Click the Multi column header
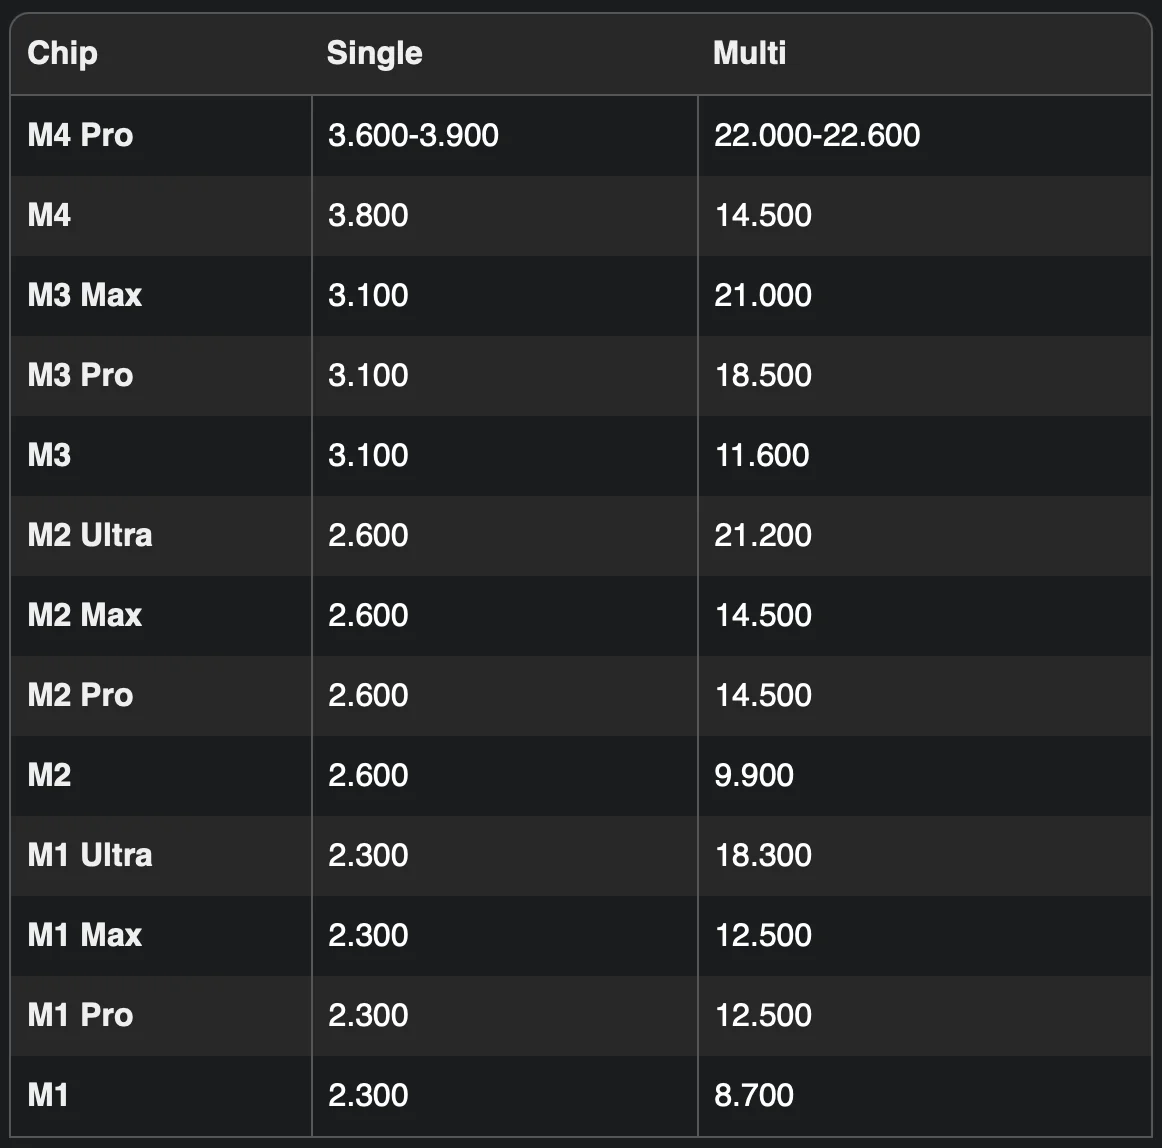The image size is (1162, 1148). point(749,53)
